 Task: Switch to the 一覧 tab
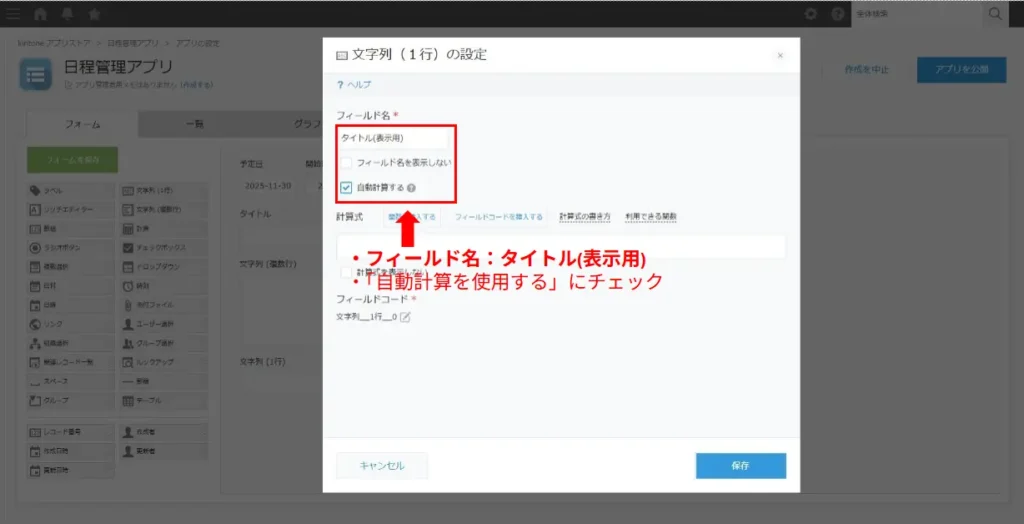click(195, 124)
